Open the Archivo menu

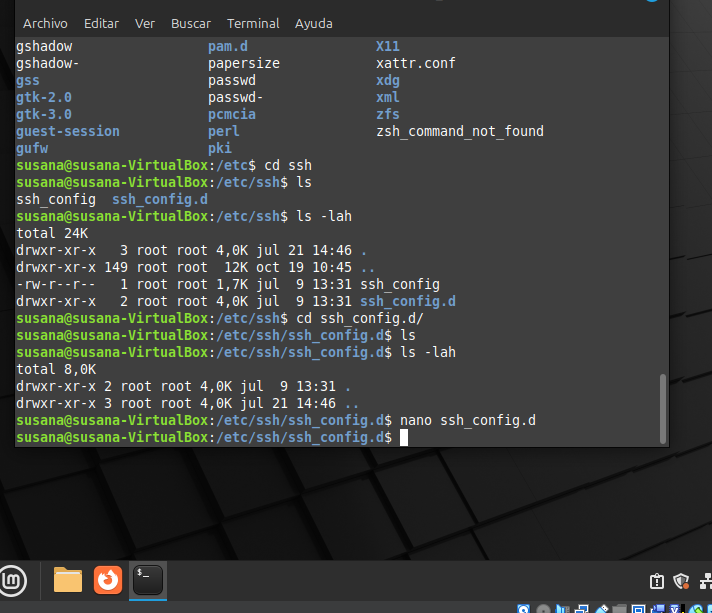(x=45, y=24)
